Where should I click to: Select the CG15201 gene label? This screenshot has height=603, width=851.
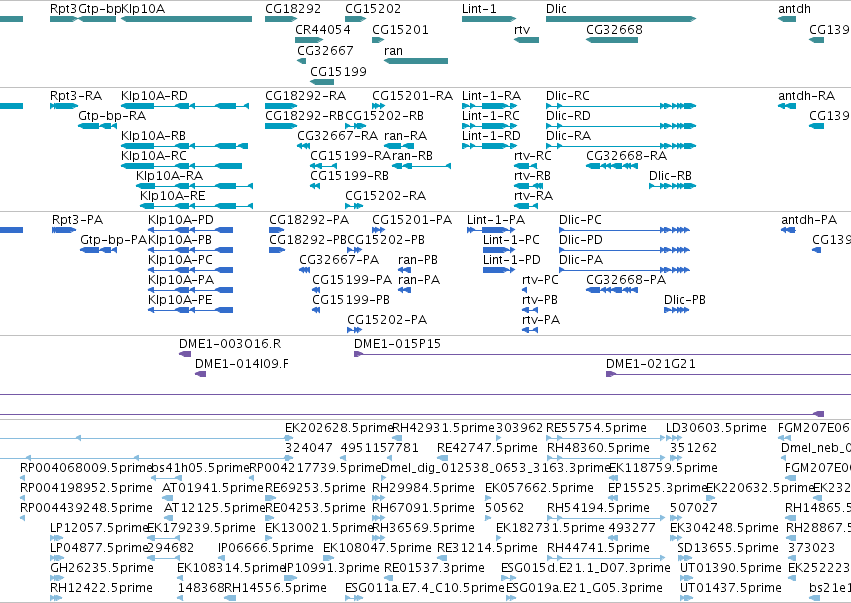pyautogui.click(x=400, y=29)
